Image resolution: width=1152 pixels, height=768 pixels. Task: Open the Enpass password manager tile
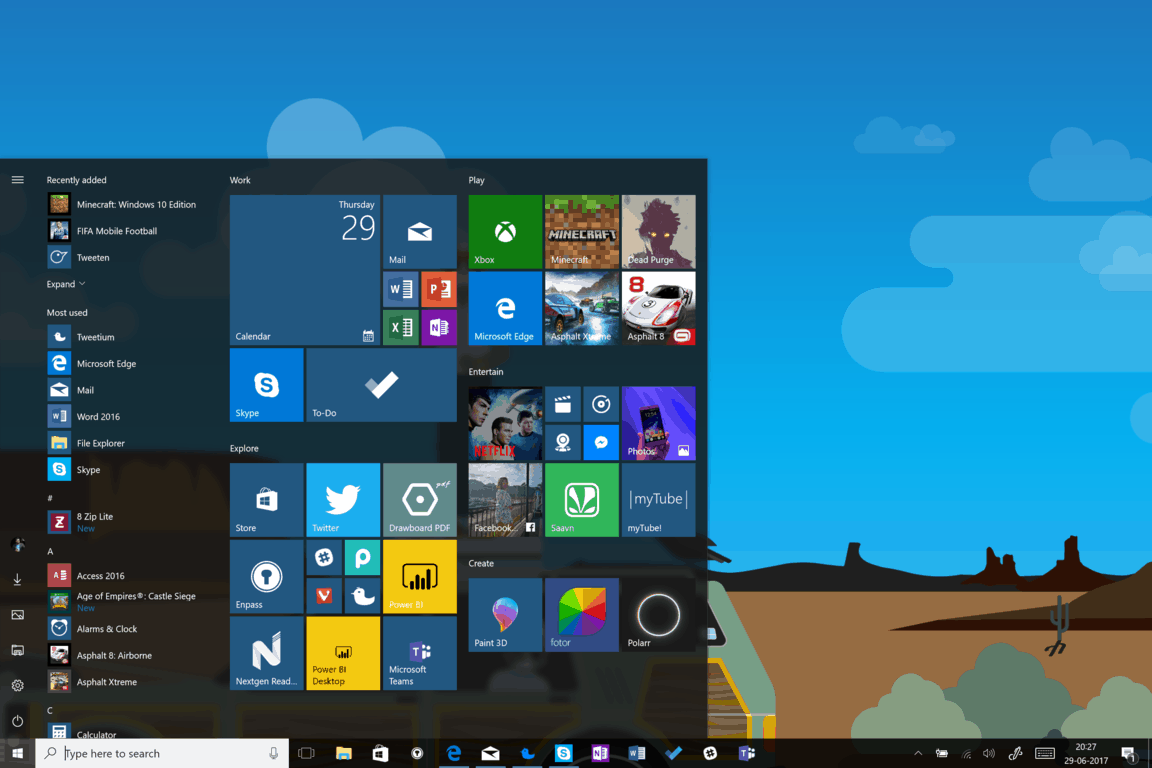(x=266, y=577)
